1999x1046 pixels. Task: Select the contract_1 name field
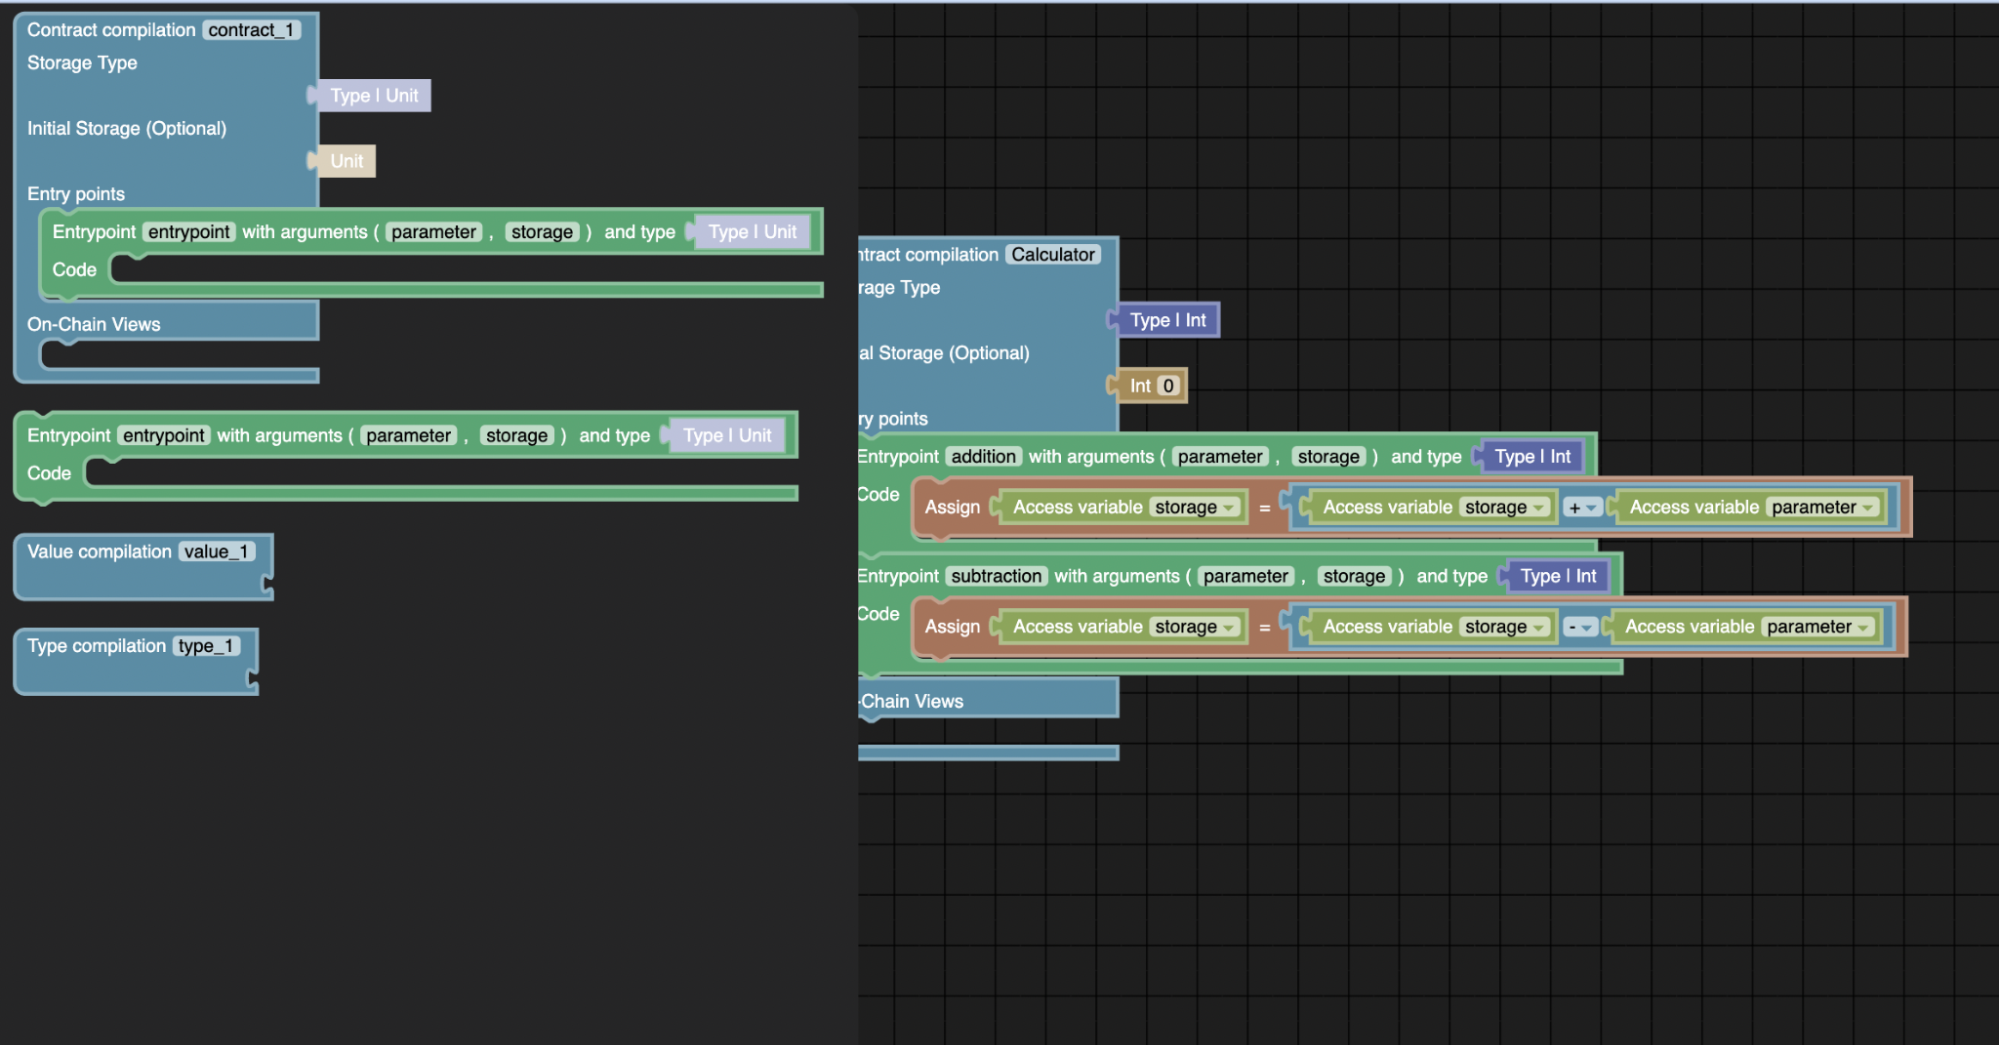click(251, 30)
